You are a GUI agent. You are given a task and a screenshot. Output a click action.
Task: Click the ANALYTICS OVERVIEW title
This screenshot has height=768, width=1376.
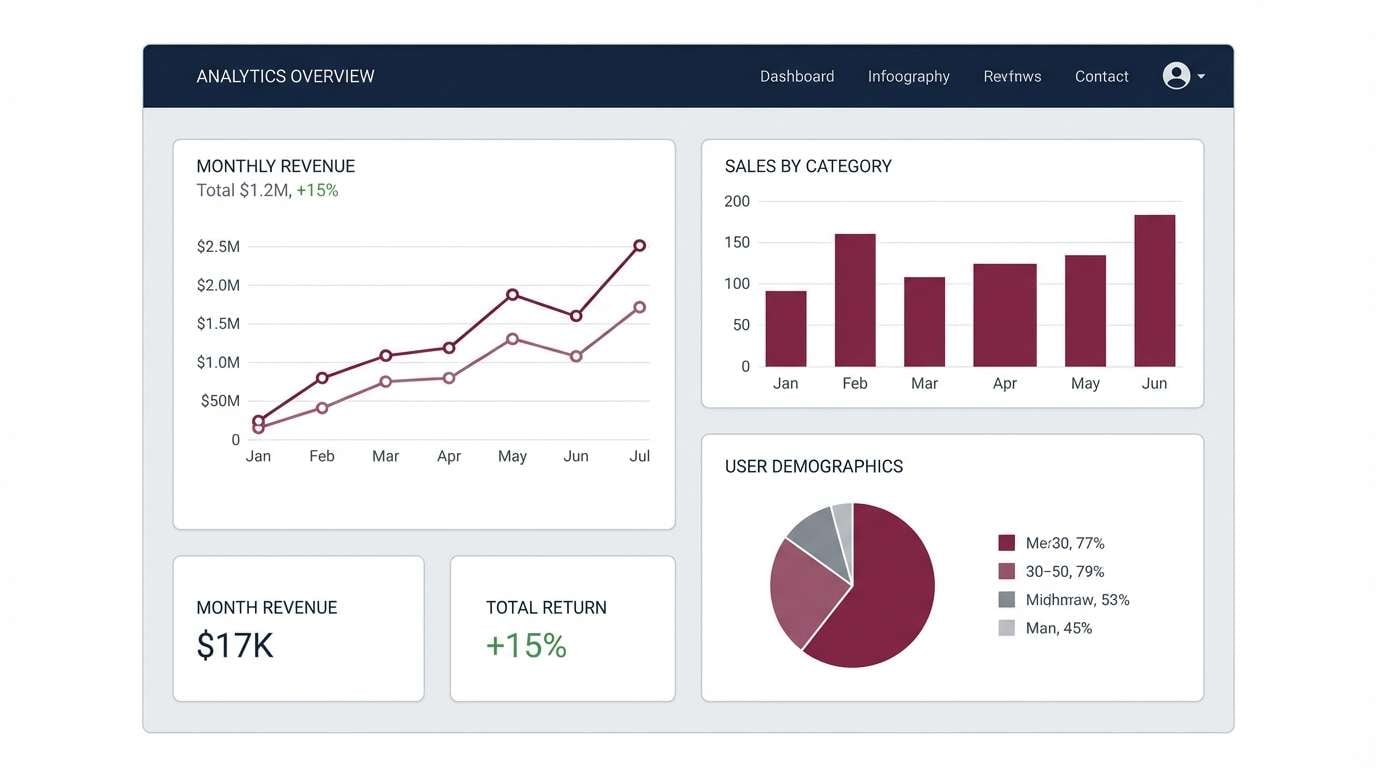[x=284, y=76]
